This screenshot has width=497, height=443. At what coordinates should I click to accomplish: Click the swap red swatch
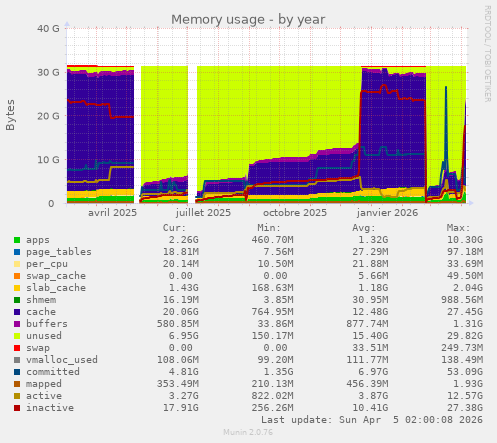coord(17,348)
